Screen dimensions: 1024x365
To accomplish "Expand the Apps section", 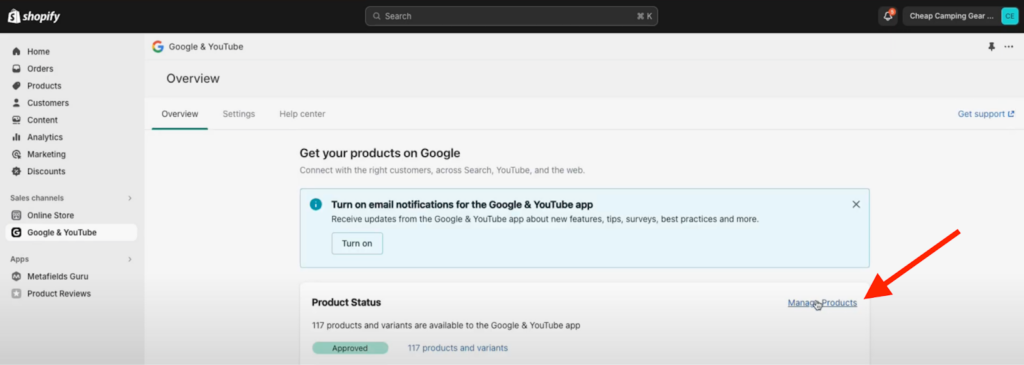I will [x=129, y=259].
